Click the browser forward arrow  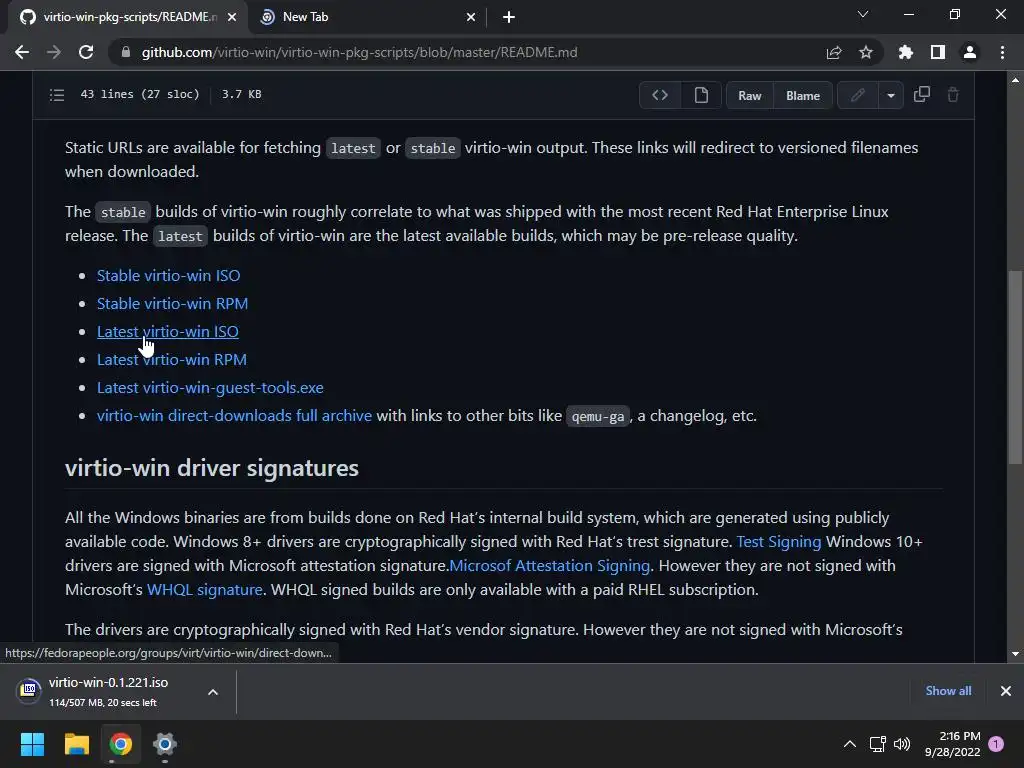(54, 52)
